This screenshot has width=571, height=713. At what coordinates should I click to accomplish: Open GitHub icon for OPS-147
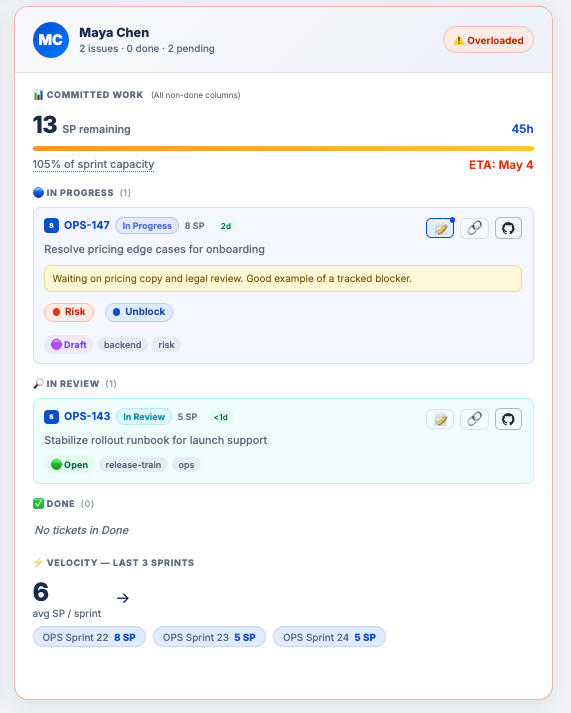pos(508,228)
